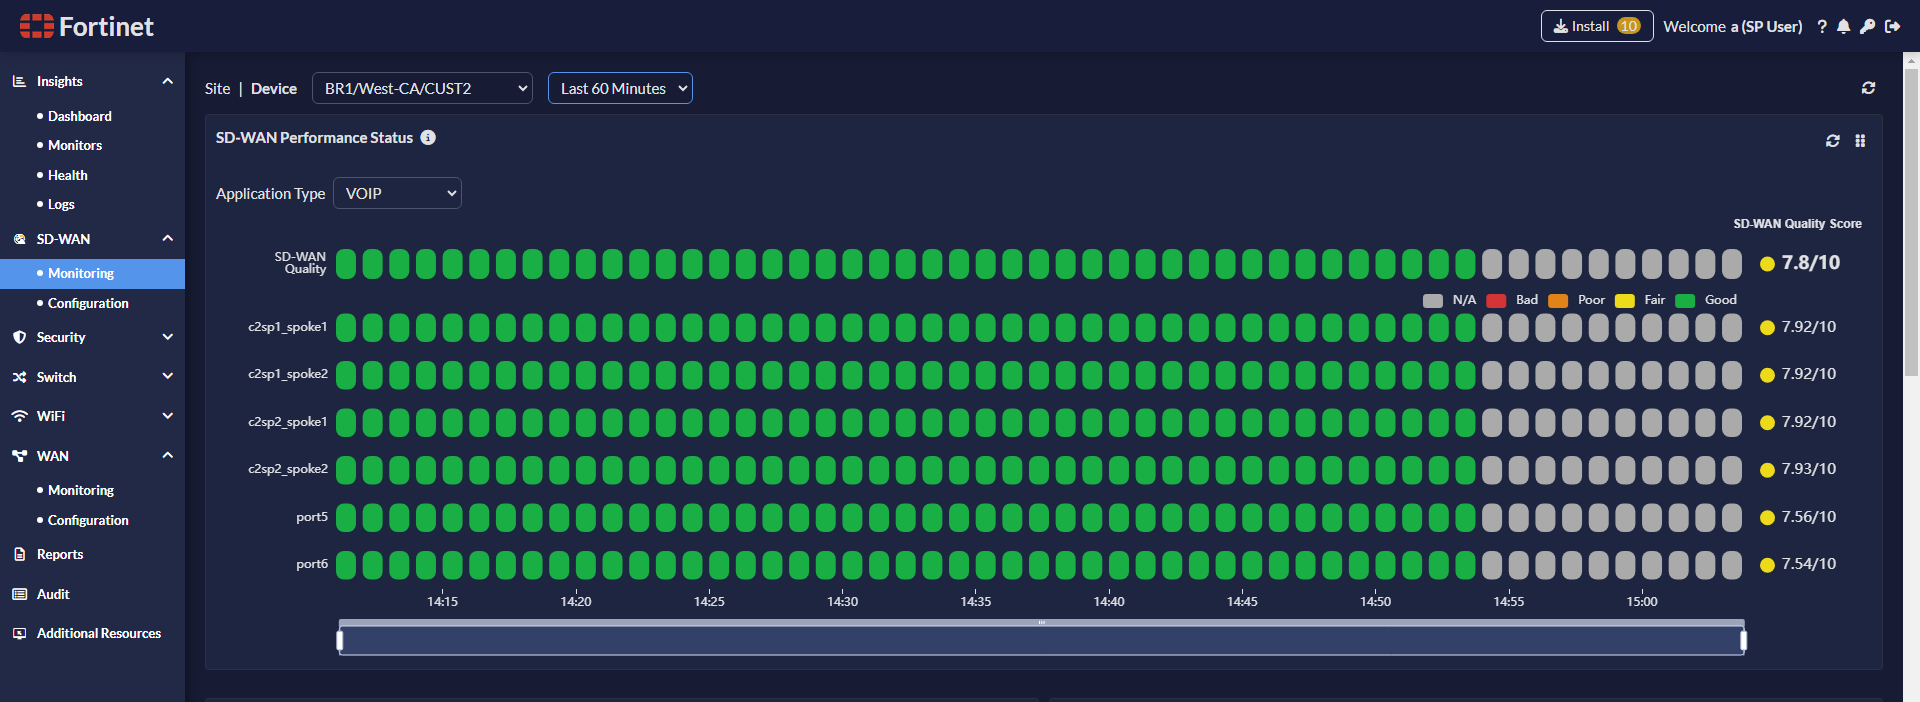The image size is (1920, 702).
Task: Refresh the SD-WAN Performance Status widget
Action: coord(1833,141)
